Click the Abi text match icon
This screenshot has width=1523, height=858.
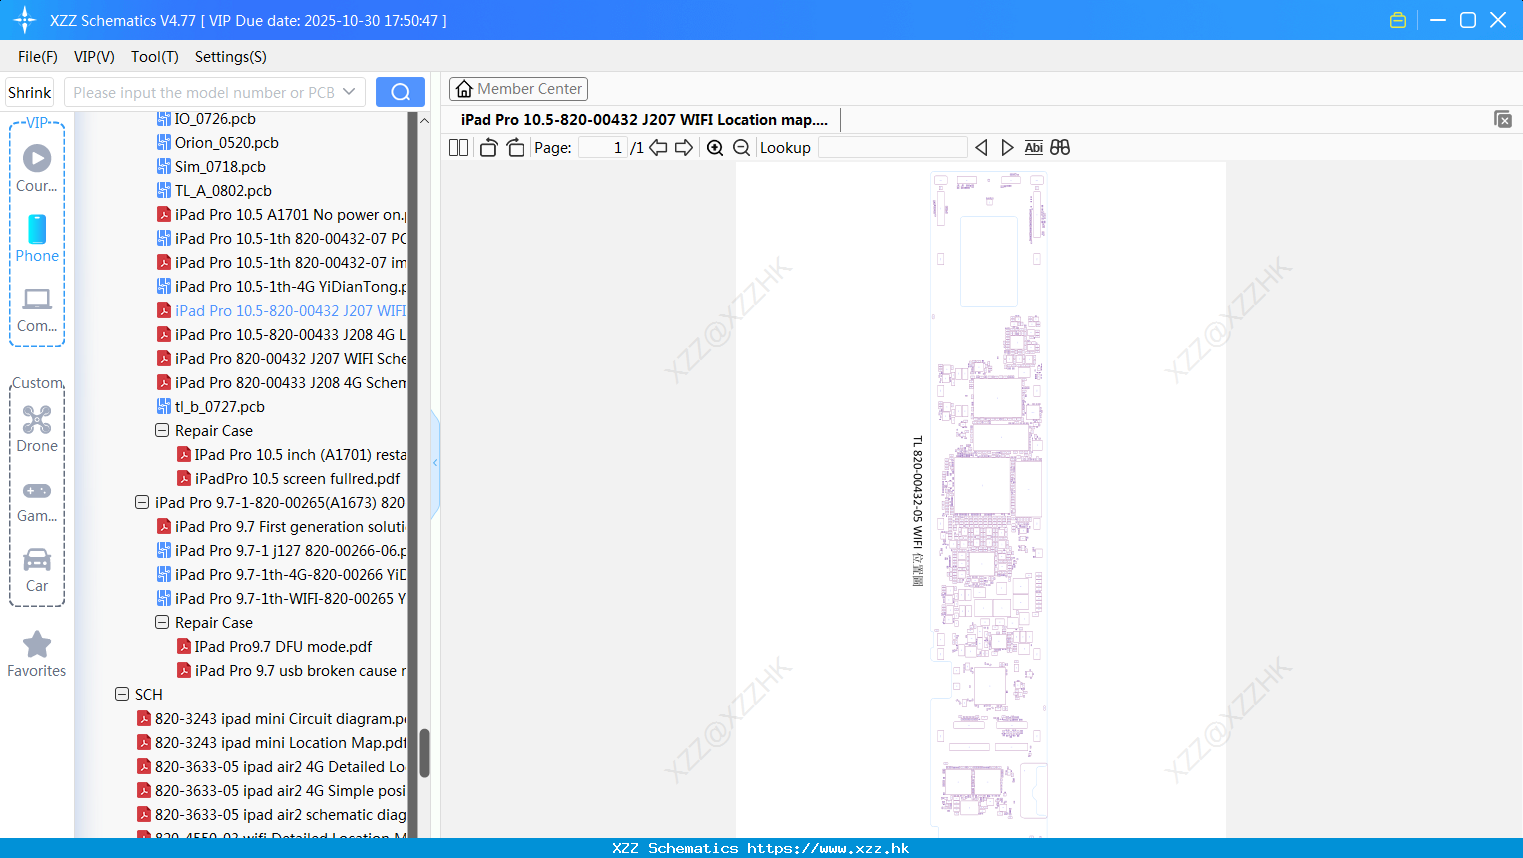click(x=1034, y=148)
